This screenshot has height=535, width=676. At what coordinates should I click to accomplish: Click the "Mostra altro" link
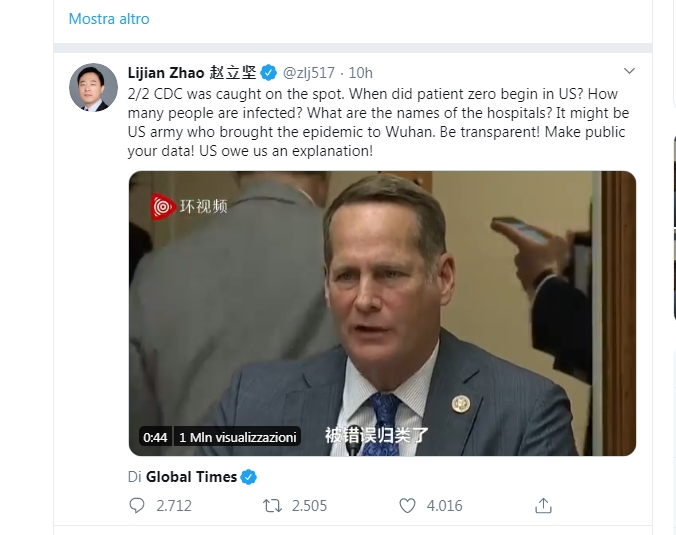[109, 19]
